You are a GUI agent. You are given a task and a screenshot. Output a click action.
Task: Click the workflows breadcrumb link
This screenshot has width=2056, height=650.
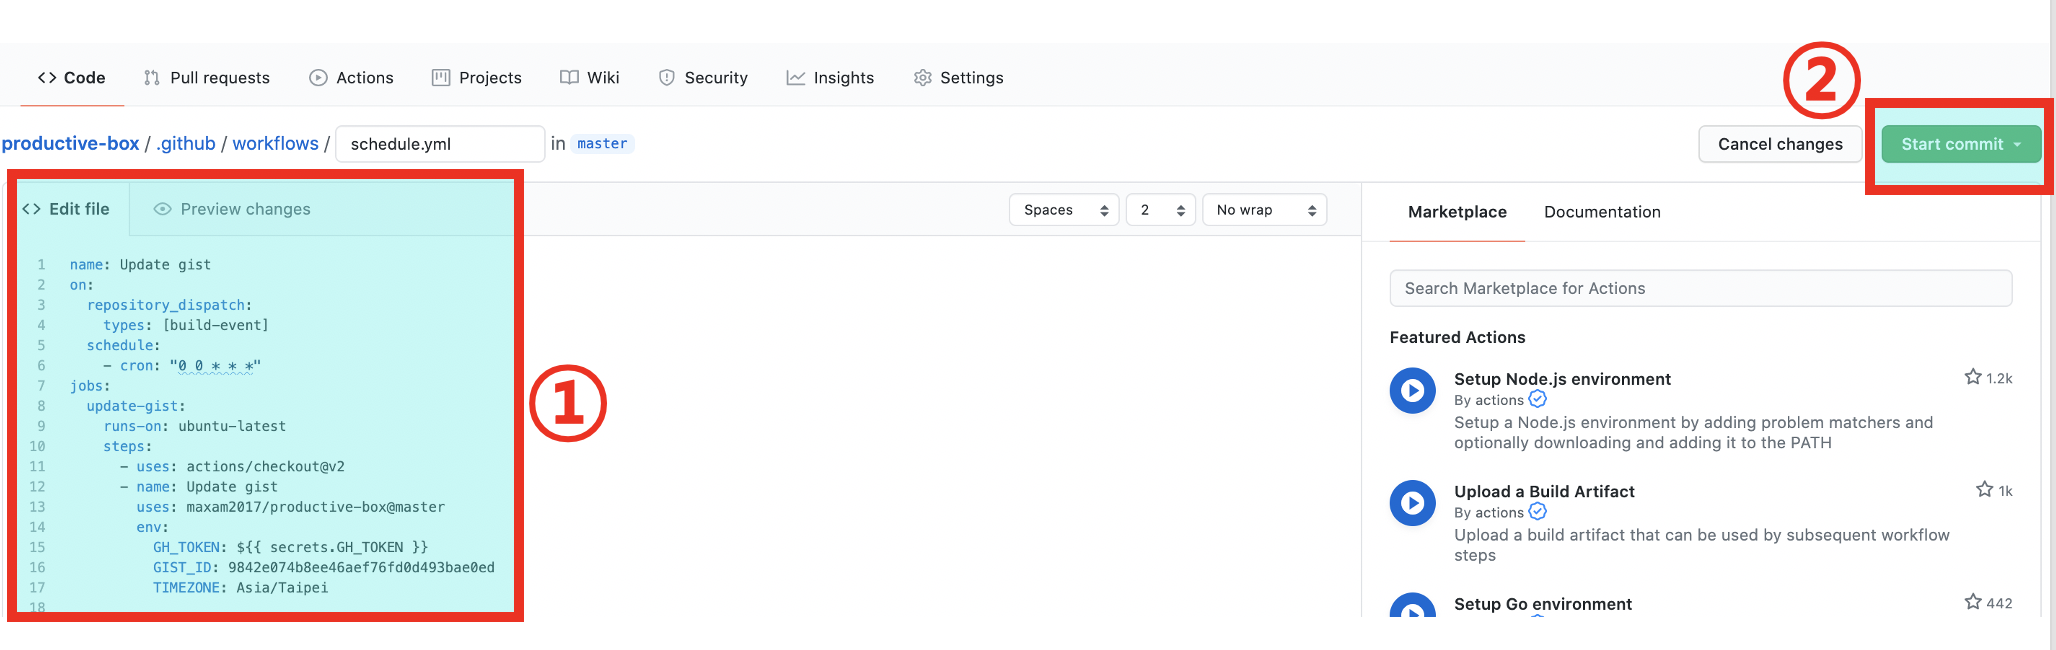pos(275,144)
